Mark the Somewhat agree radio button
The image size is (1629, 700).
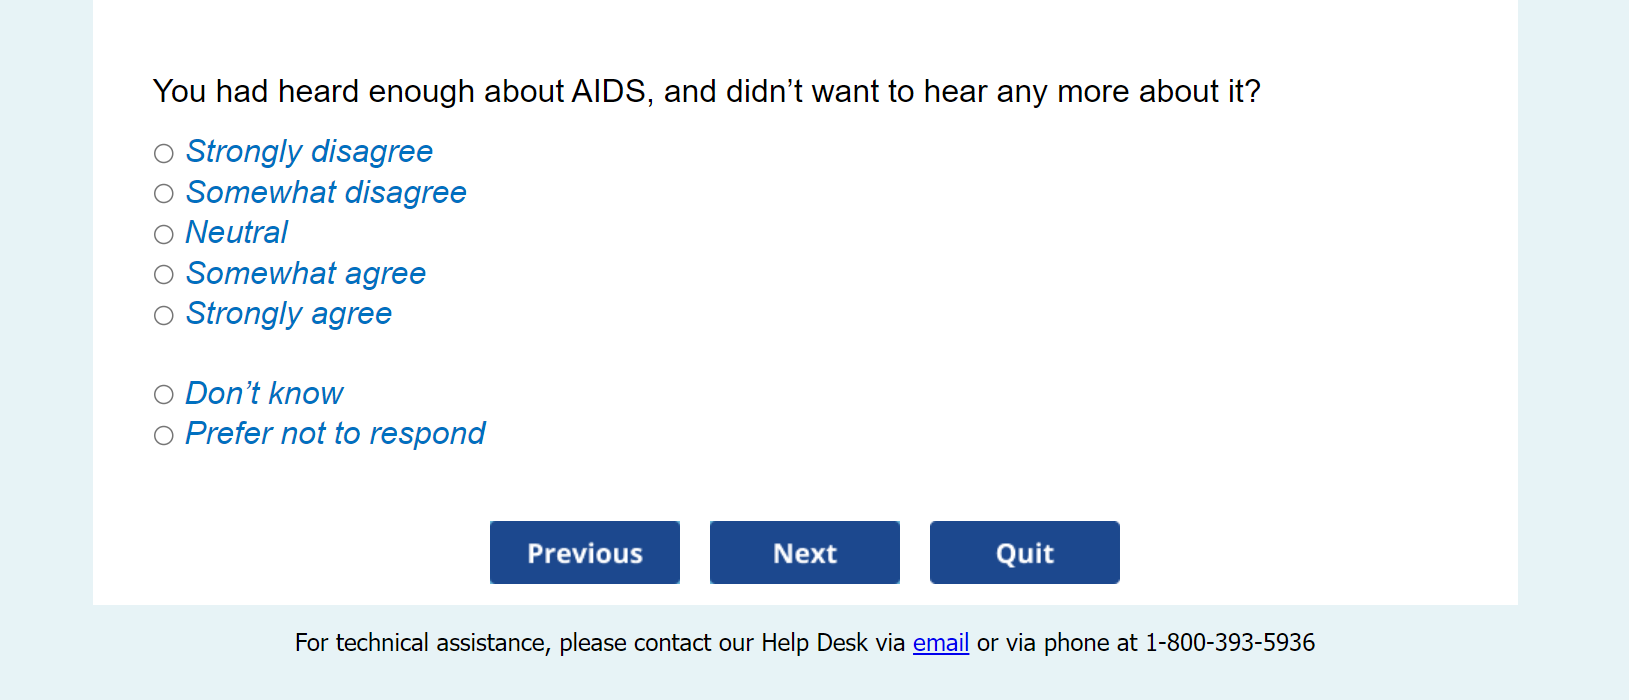click(164, 275)
